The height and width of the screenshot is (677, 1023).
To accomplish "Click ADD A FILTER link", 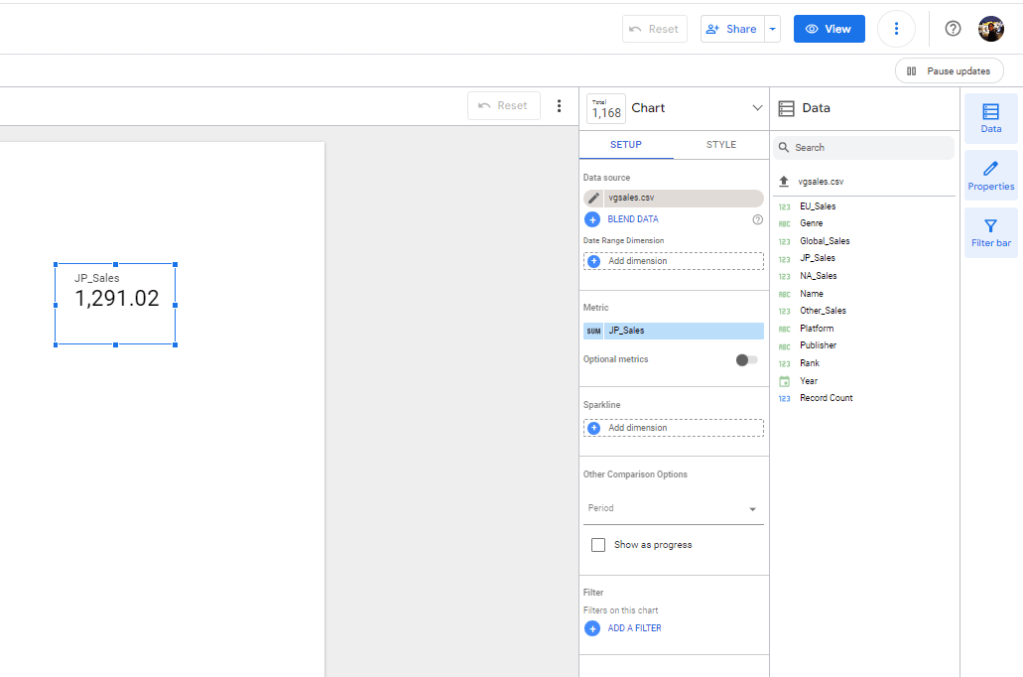I will [633, 628].
